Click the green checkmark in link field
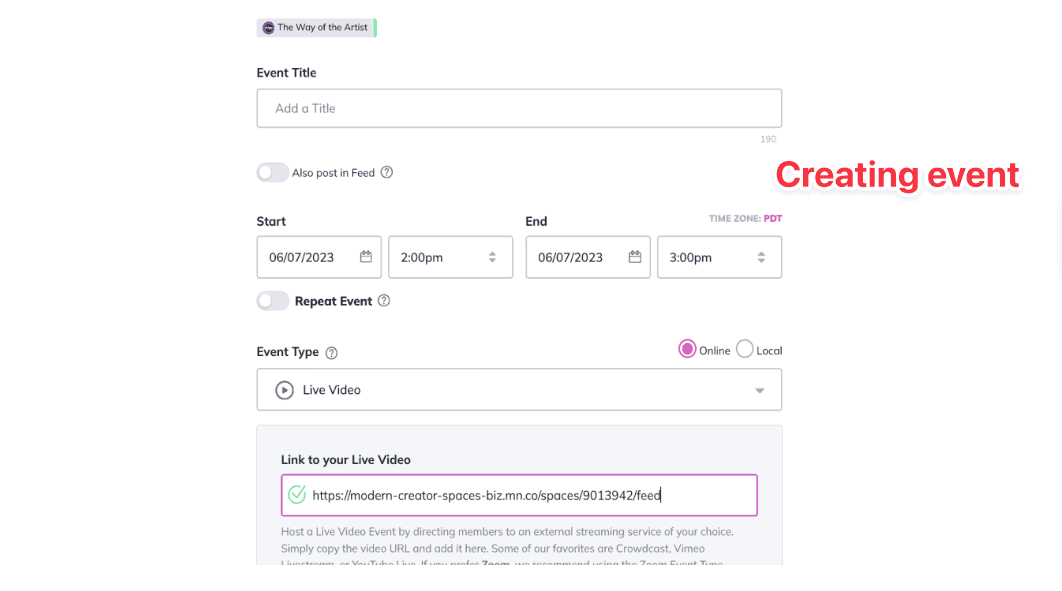 (x=297, y=495)
